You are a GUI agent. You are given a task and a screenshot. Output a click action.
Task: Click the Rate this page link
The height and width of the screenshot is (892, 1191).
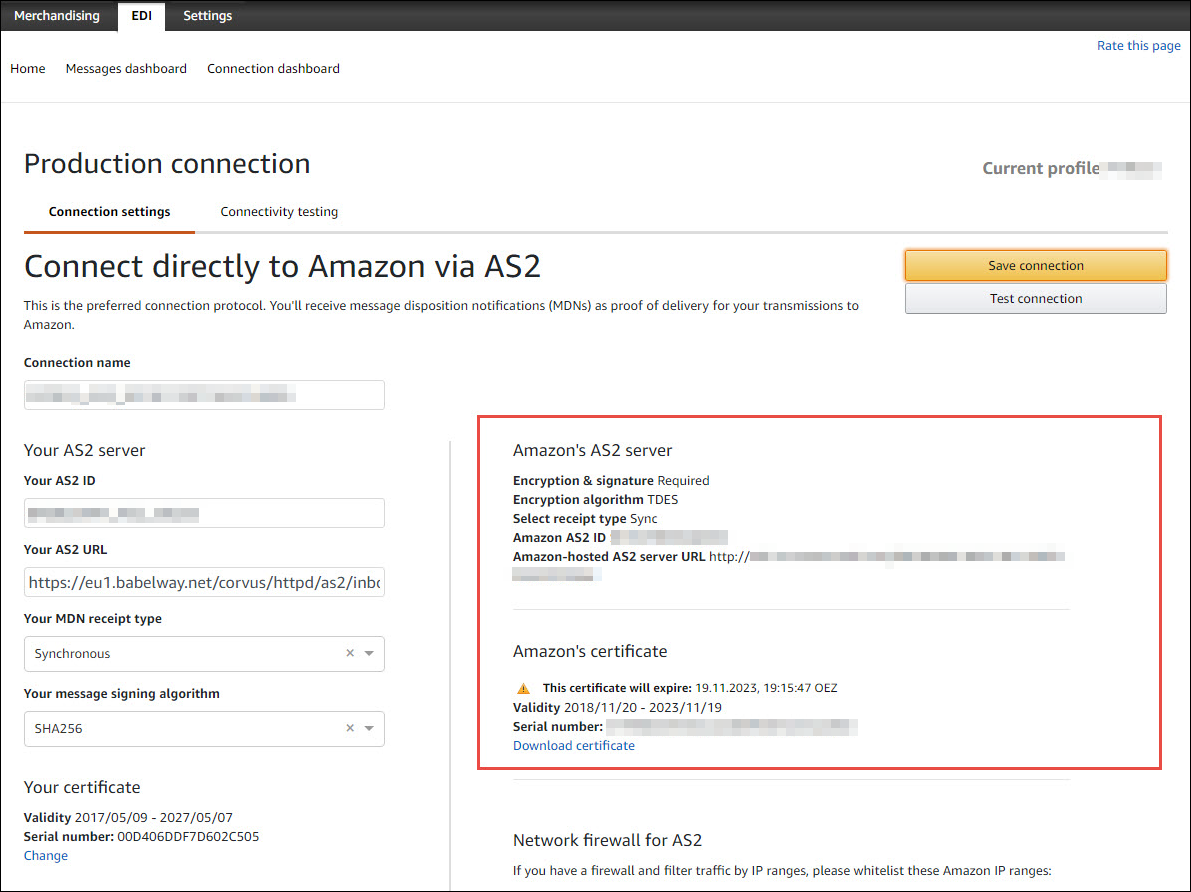coord(1138,46)
